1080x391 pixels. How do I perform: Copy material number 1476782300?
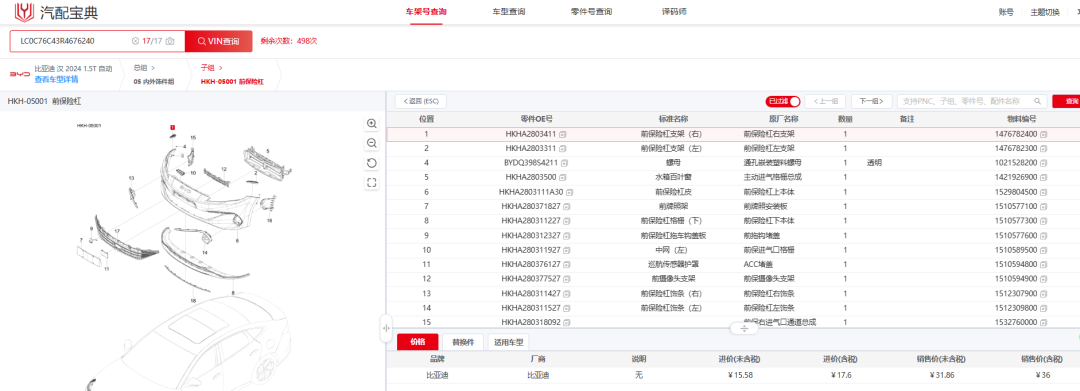(x=1044, y=148)
